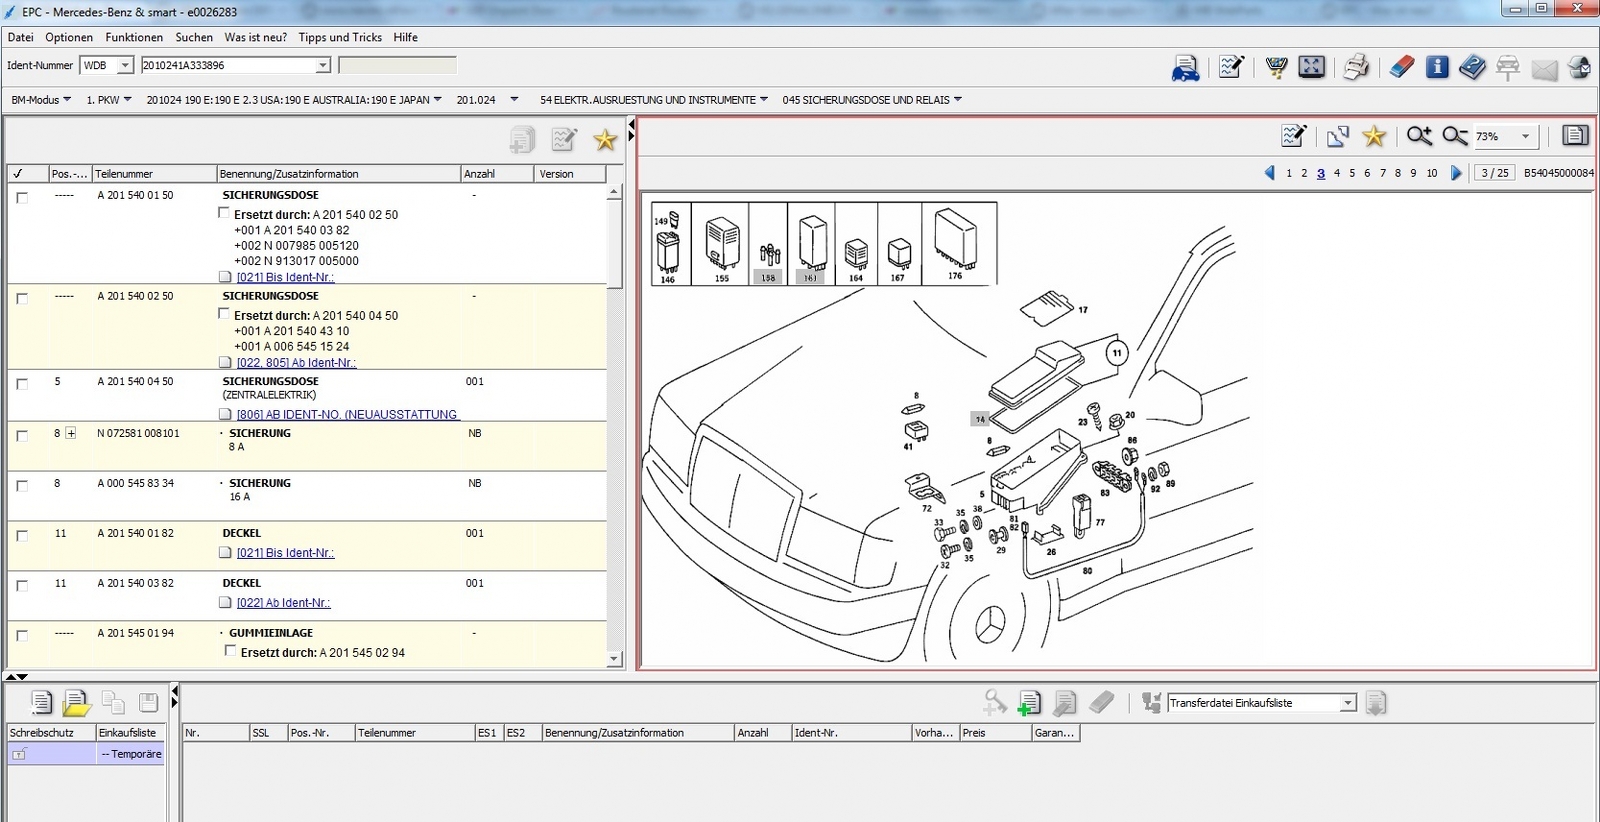The width and height of the screenshot is (1600, 822).
Task: Open the notes editor in main toolbar
Action: click(1231, 67)
